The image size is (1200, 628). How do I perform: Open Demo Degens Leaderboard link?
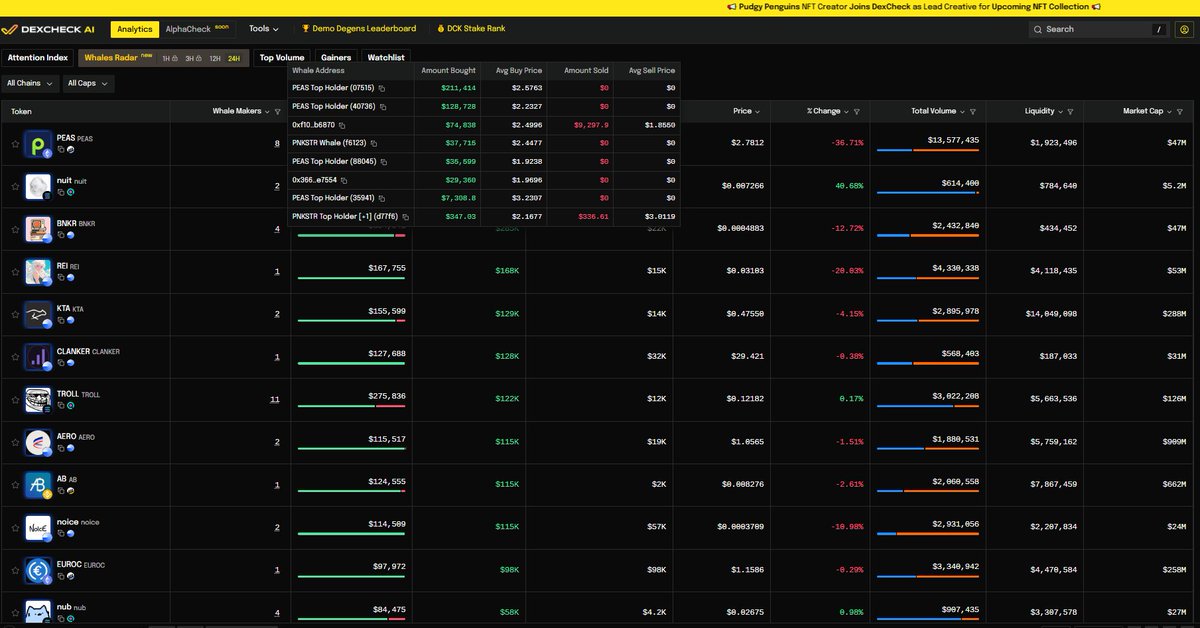coord(359,29)
